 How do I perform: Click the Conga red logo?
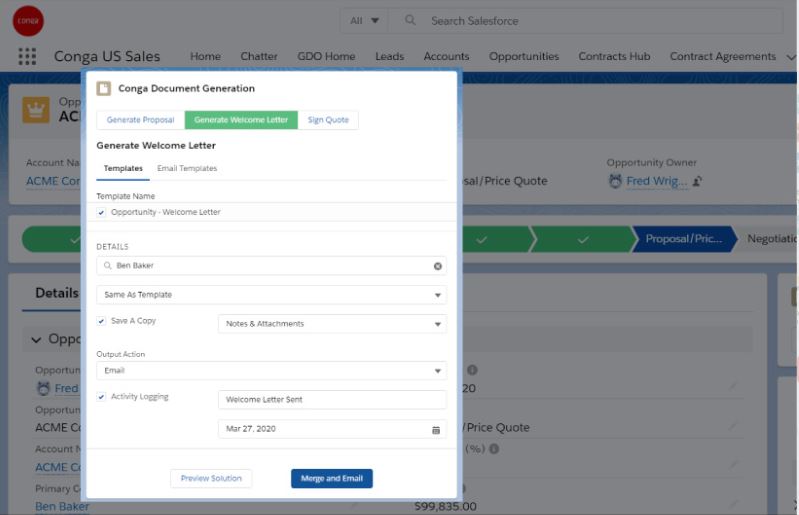click(28, 21)
